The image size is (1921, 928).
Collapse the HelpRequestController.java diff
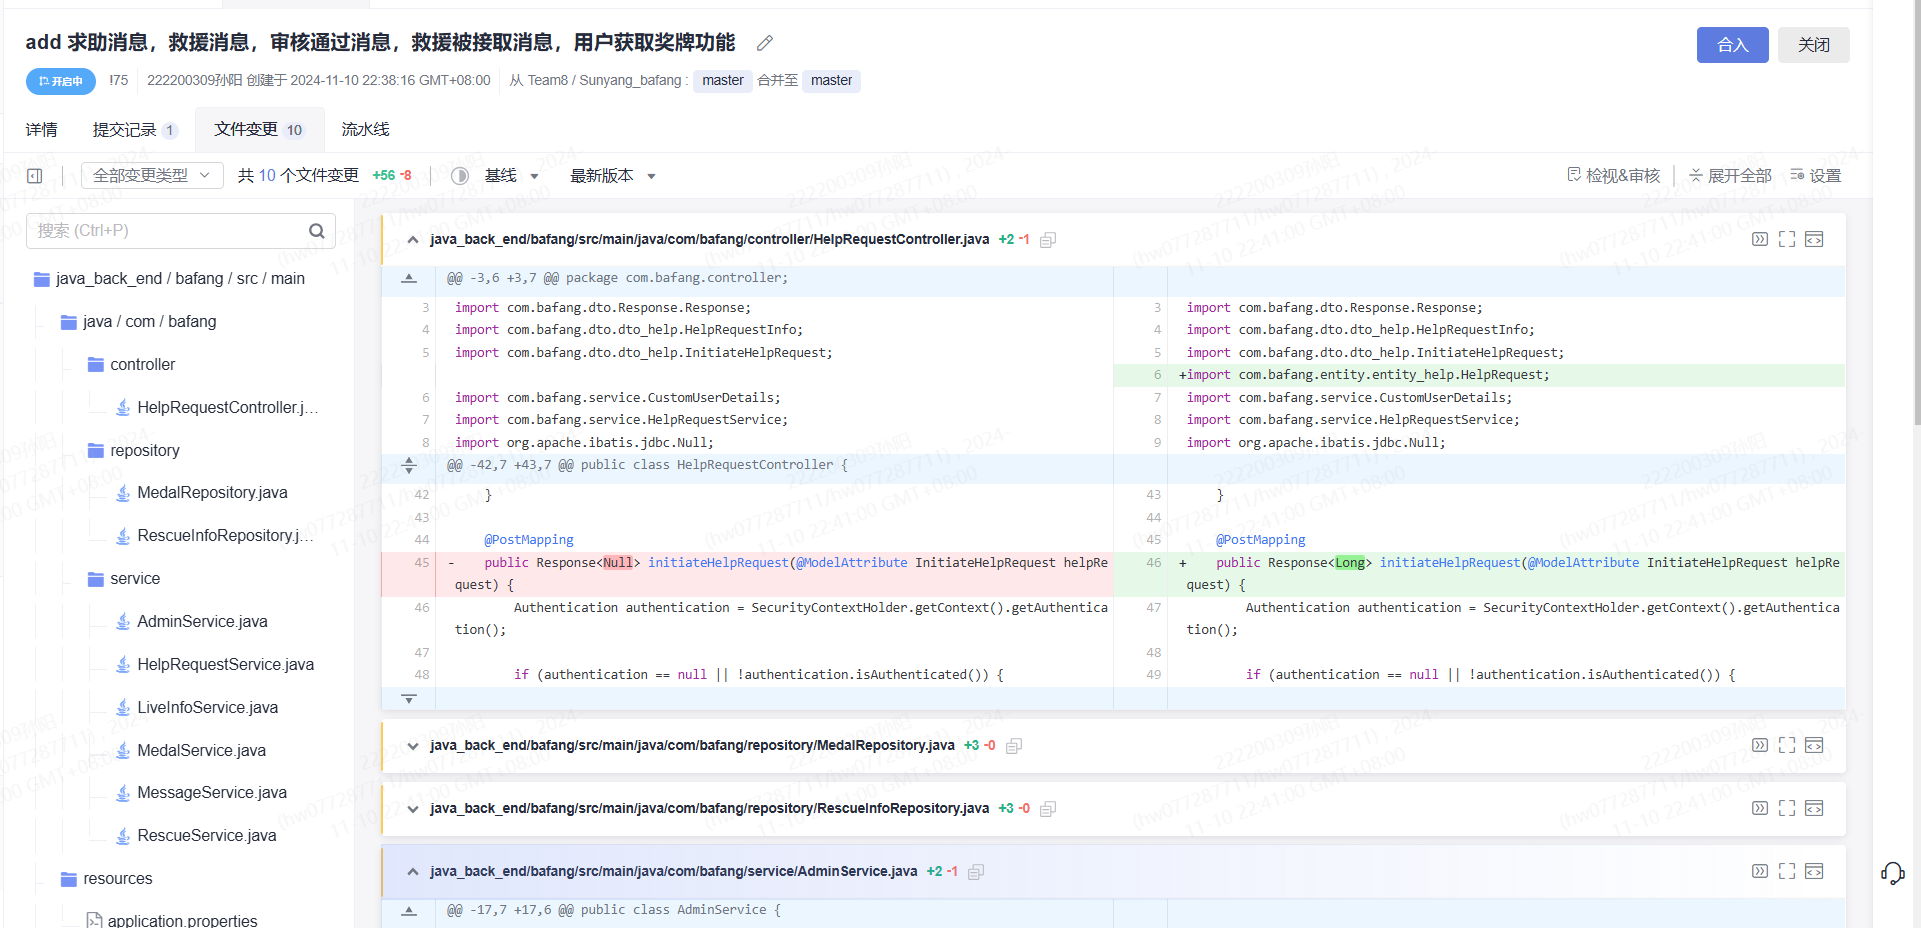pyautogui.click(x=413, y=240)
